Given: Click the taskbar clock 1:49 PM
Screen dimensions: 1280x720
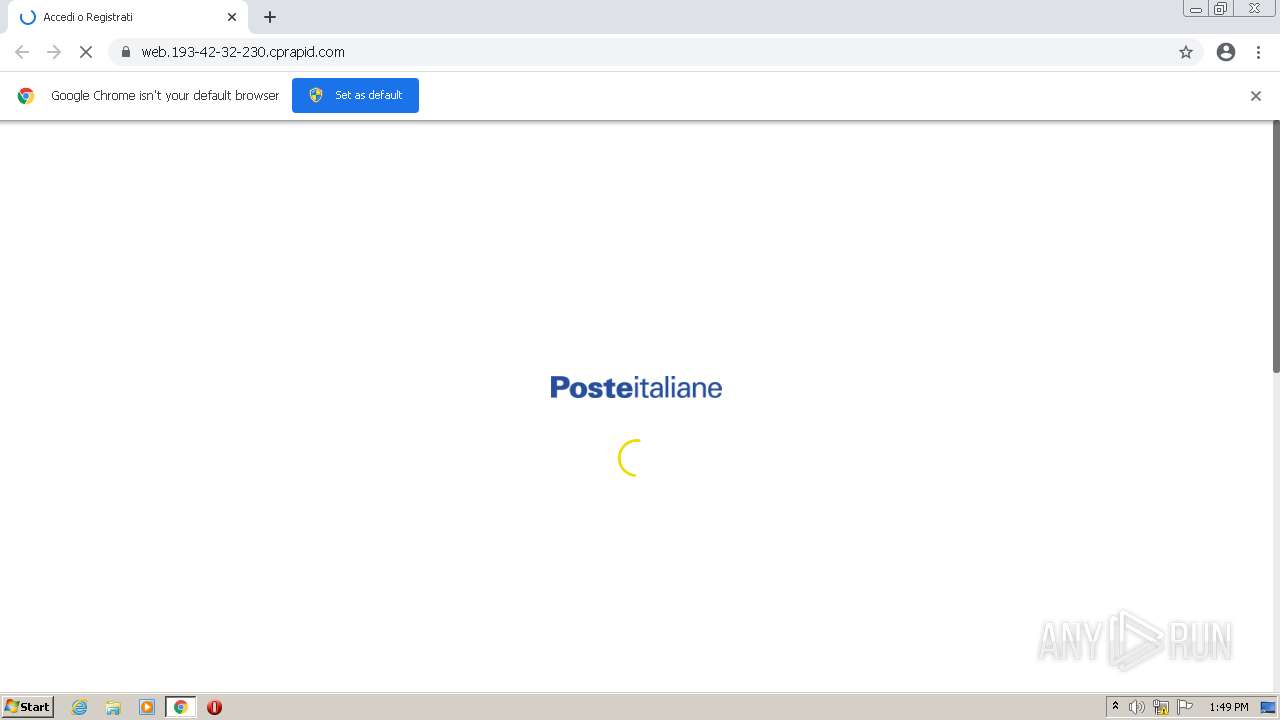Looking at the screenshot, I should tap(1229, 707).
